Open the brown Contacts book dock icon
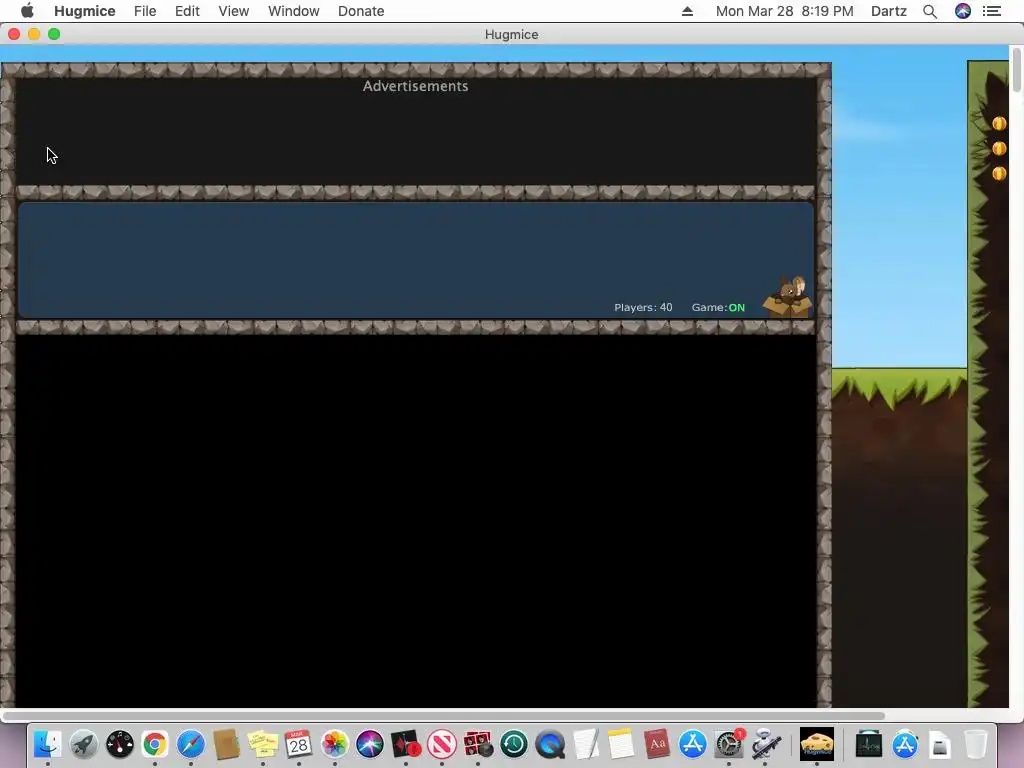 [x=227, y=744]
